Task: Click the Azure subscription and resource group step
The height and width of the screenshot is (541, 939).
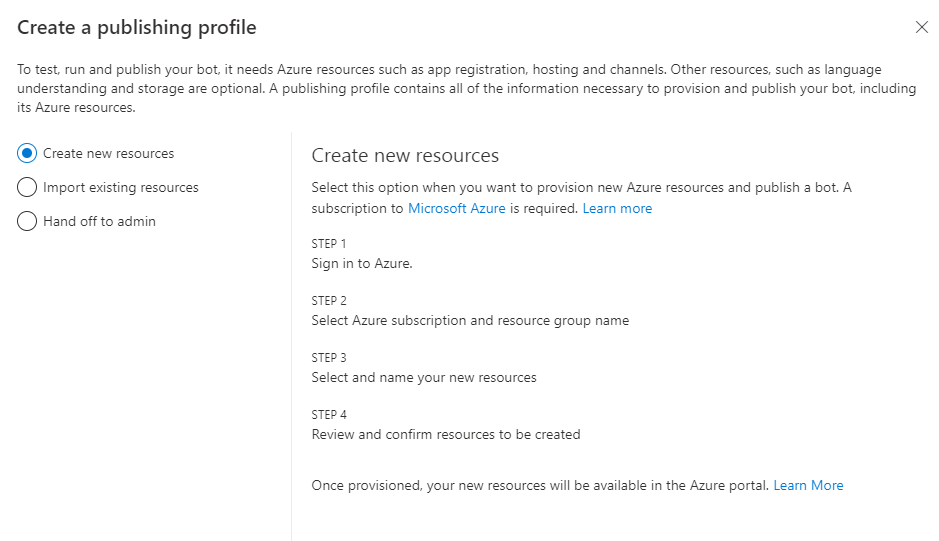Action: click(x=470, y=321)
